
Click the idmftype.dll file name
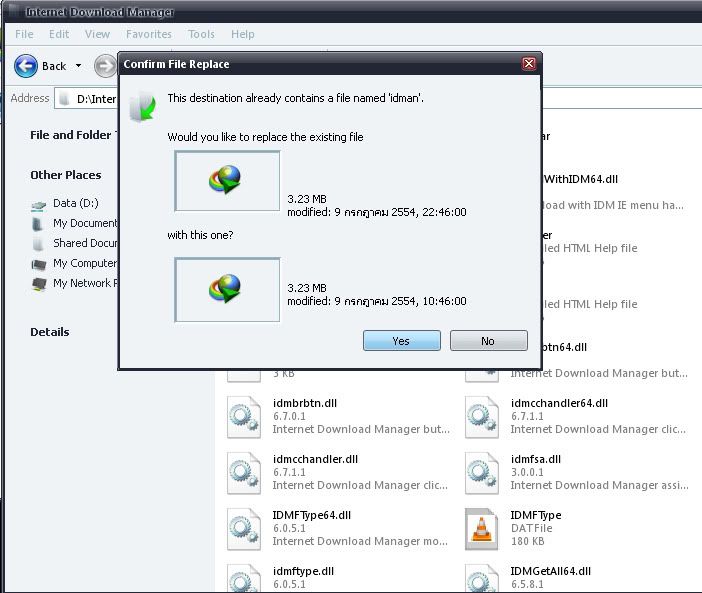[303, 571]
